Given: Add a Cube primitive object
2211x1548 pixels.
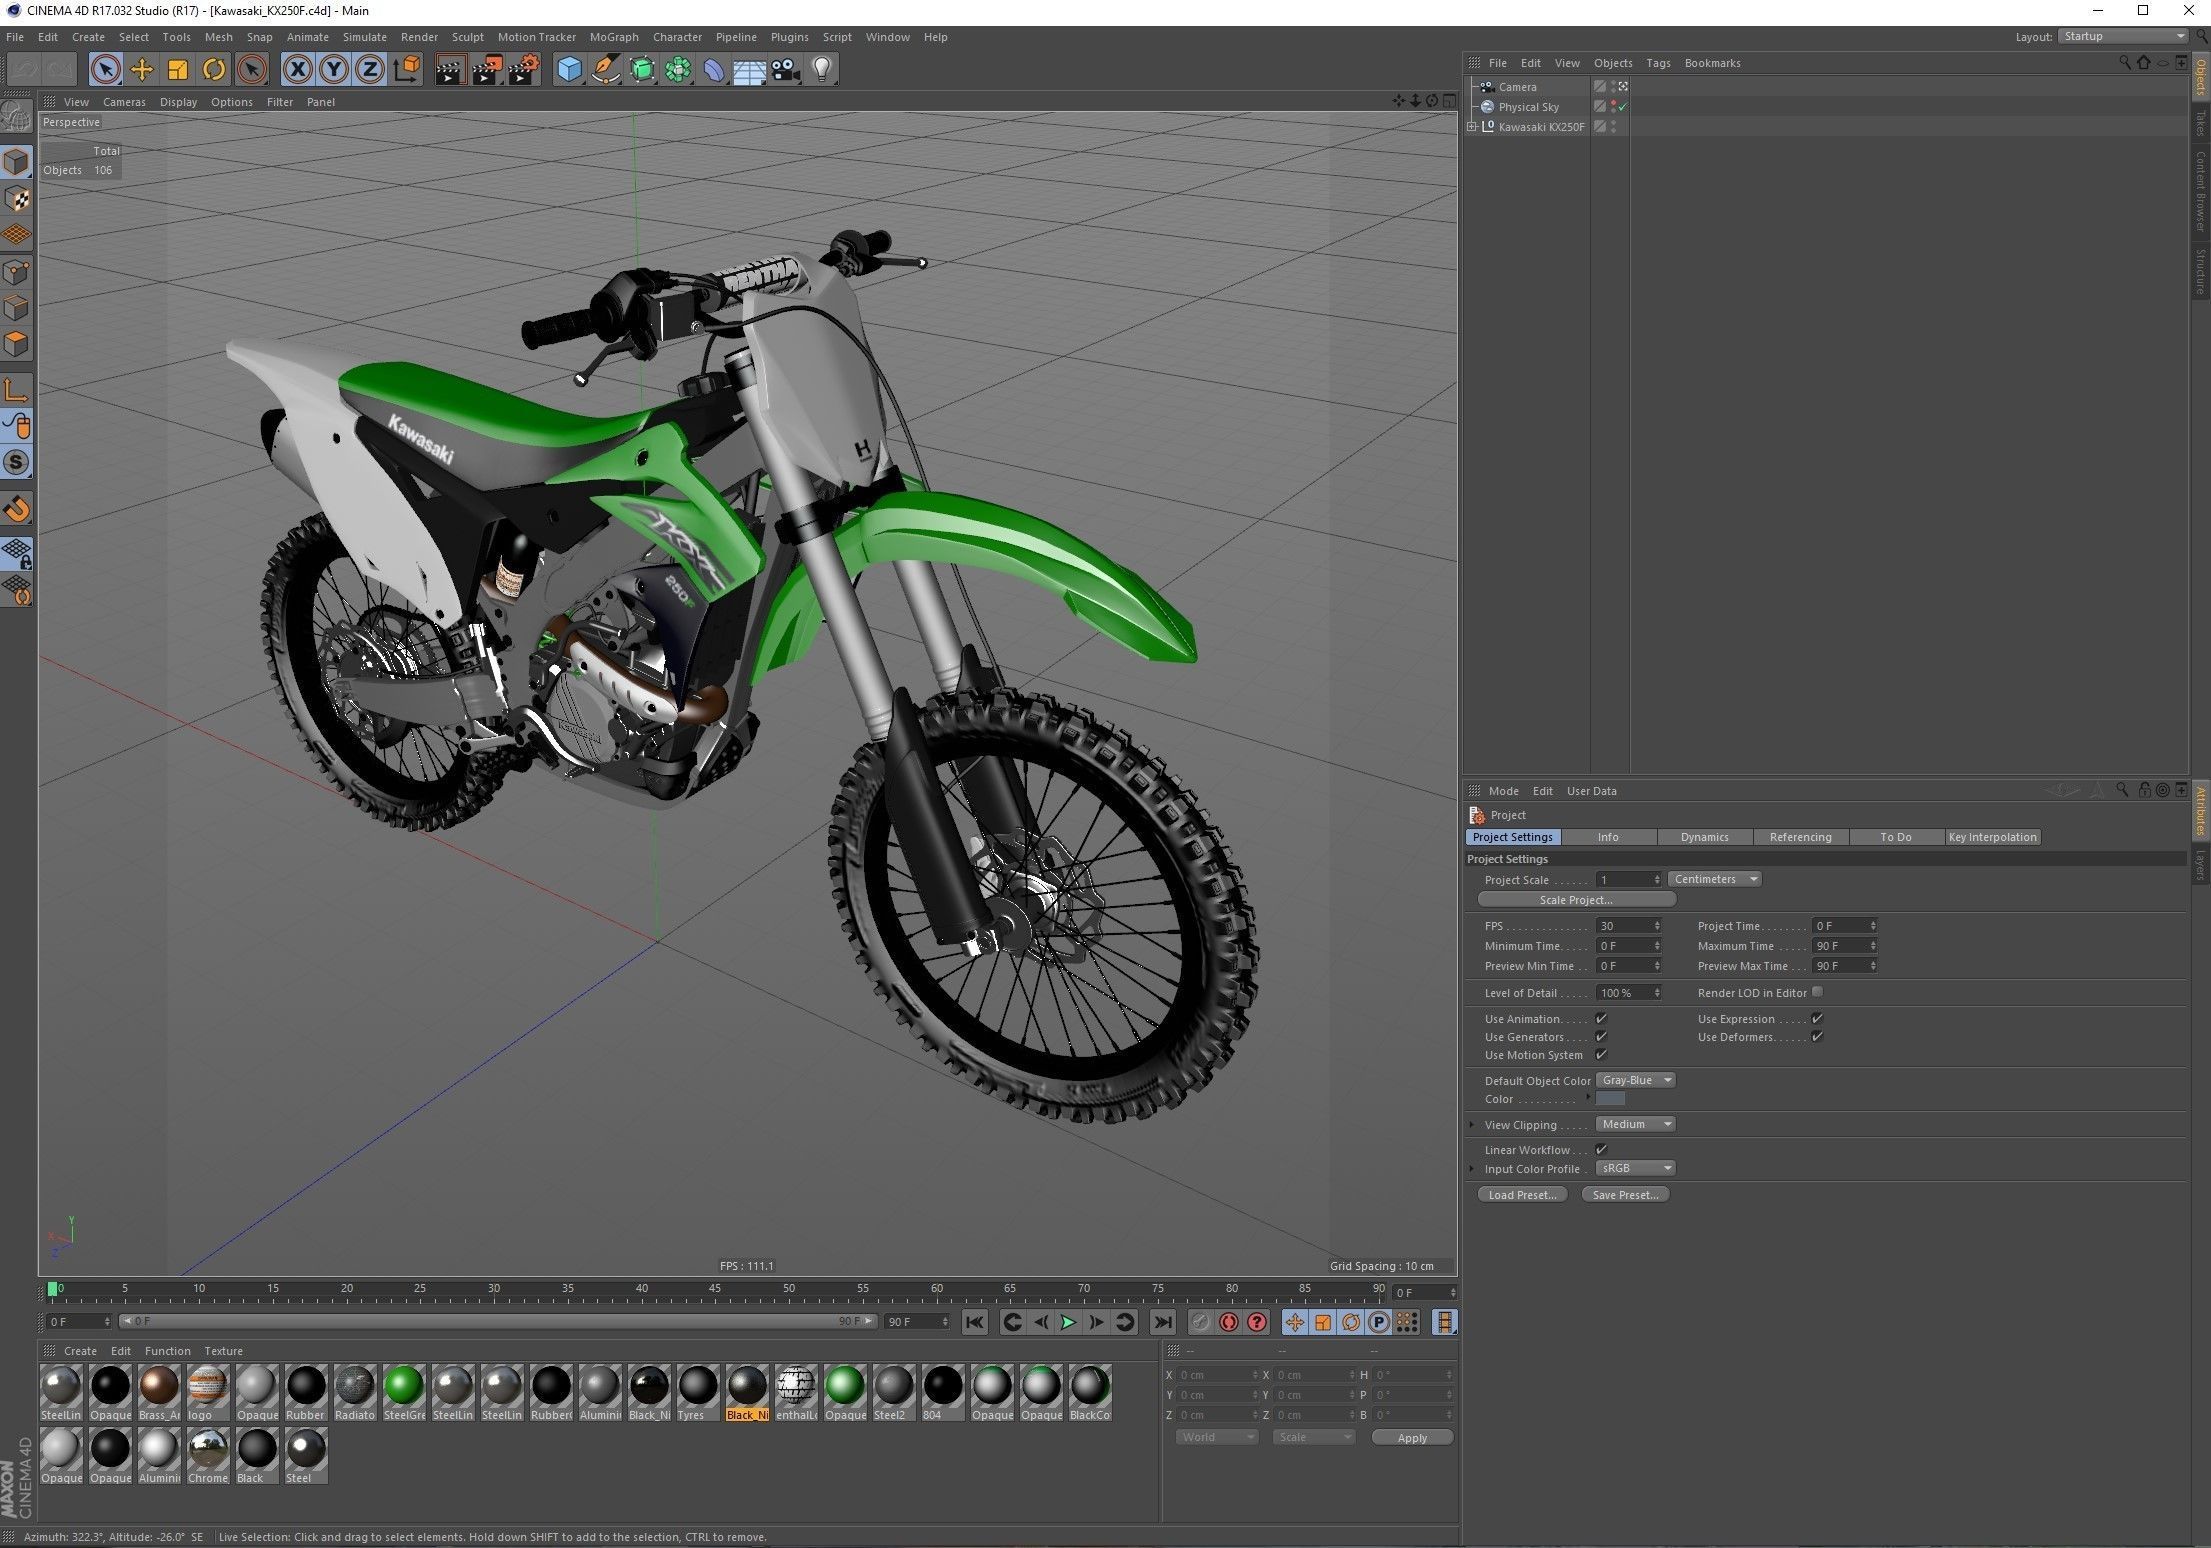Looking at the screenshot, I should coord(569,69).
